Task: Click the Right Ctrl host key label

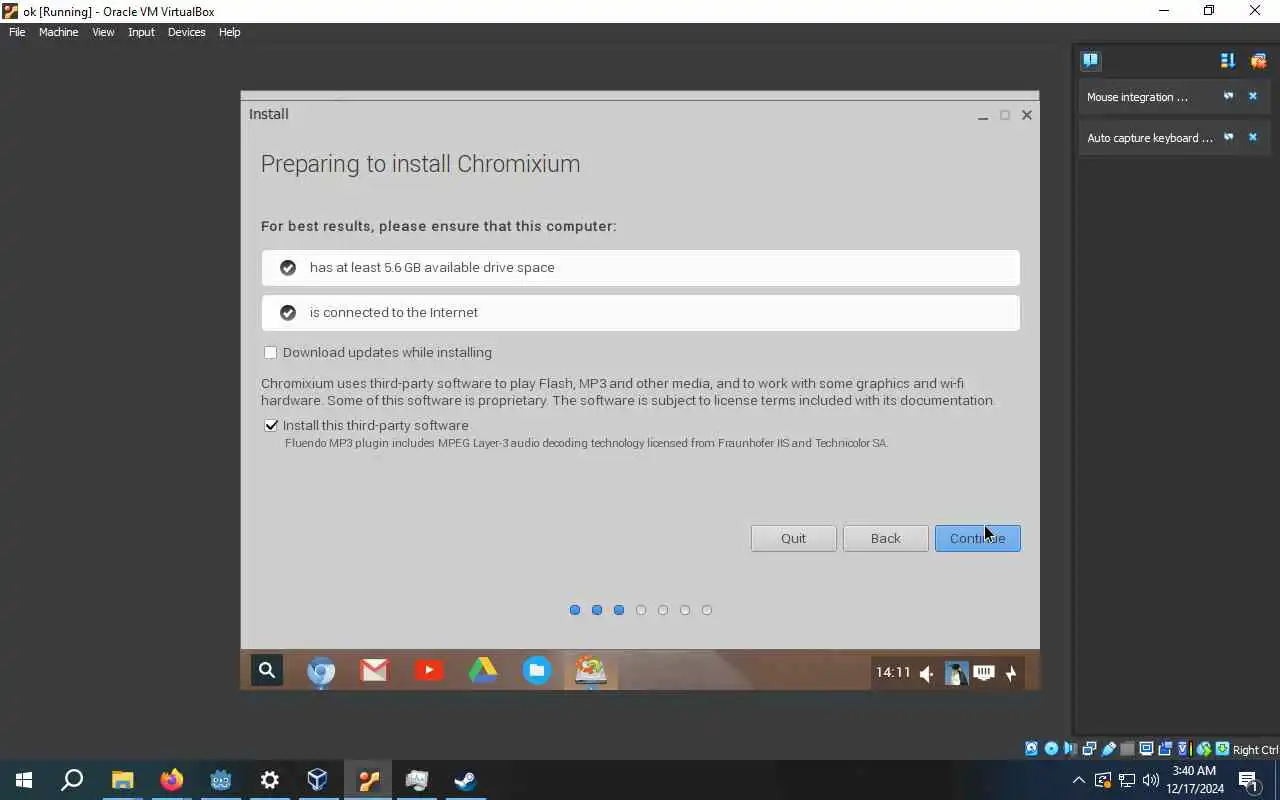Action: tap(1255, 750)
